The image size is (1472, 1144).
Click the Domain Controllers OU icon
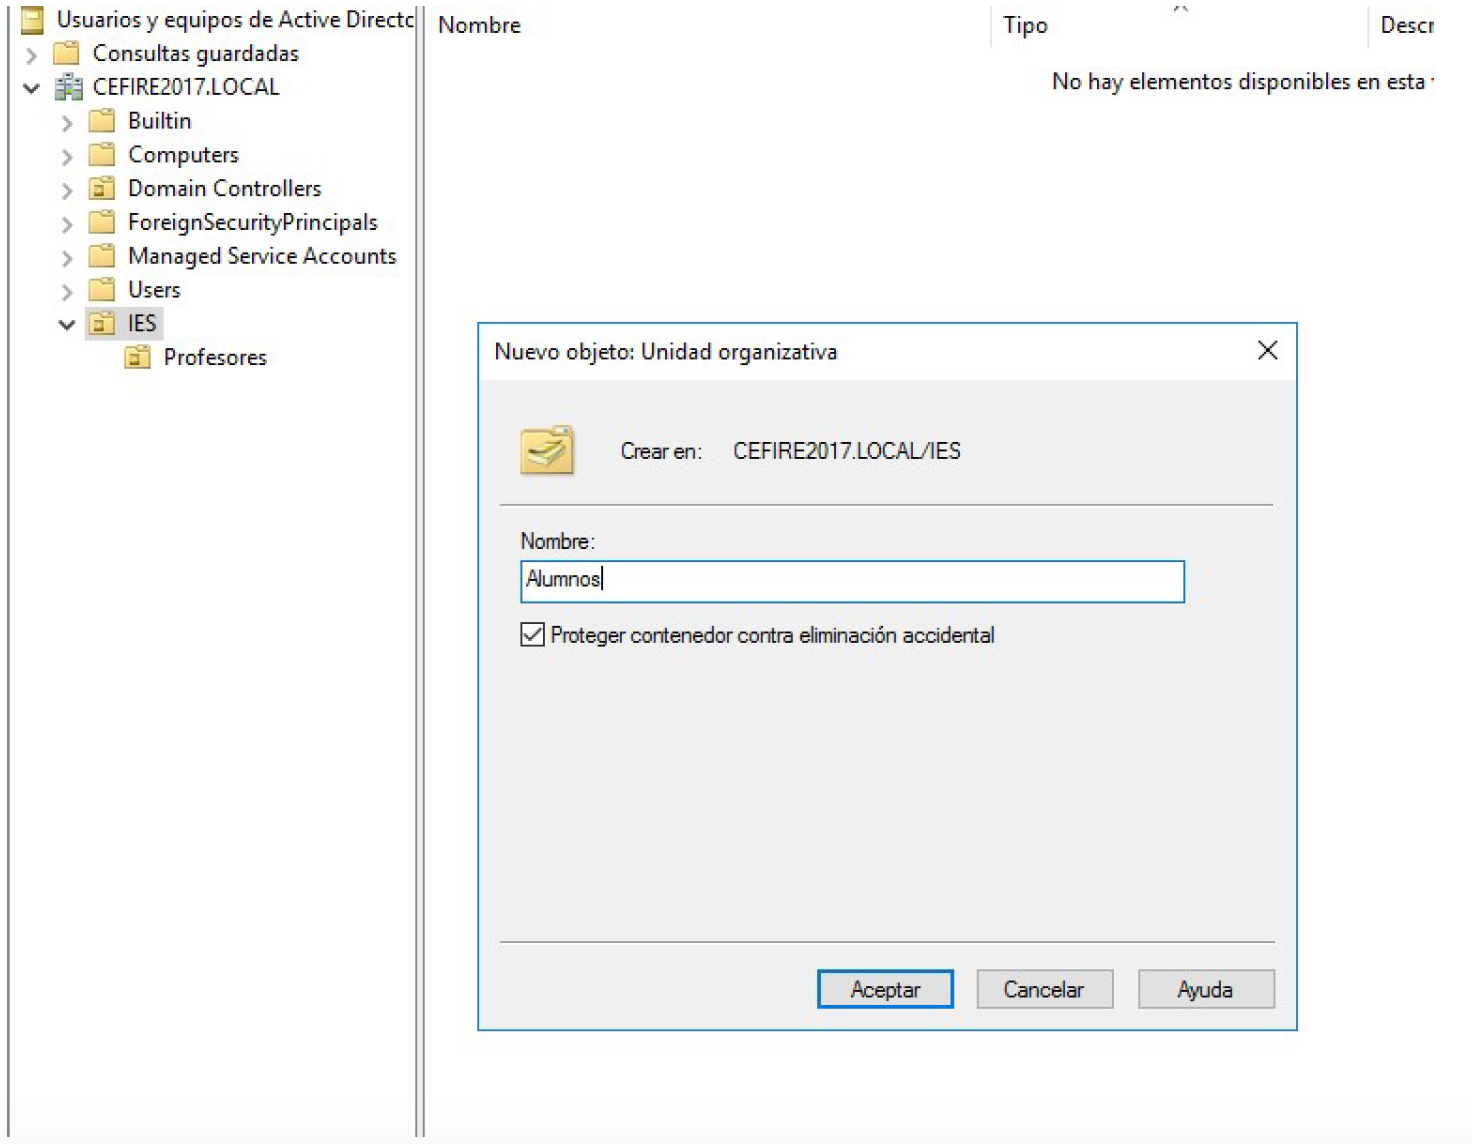(x=102, y=188)
